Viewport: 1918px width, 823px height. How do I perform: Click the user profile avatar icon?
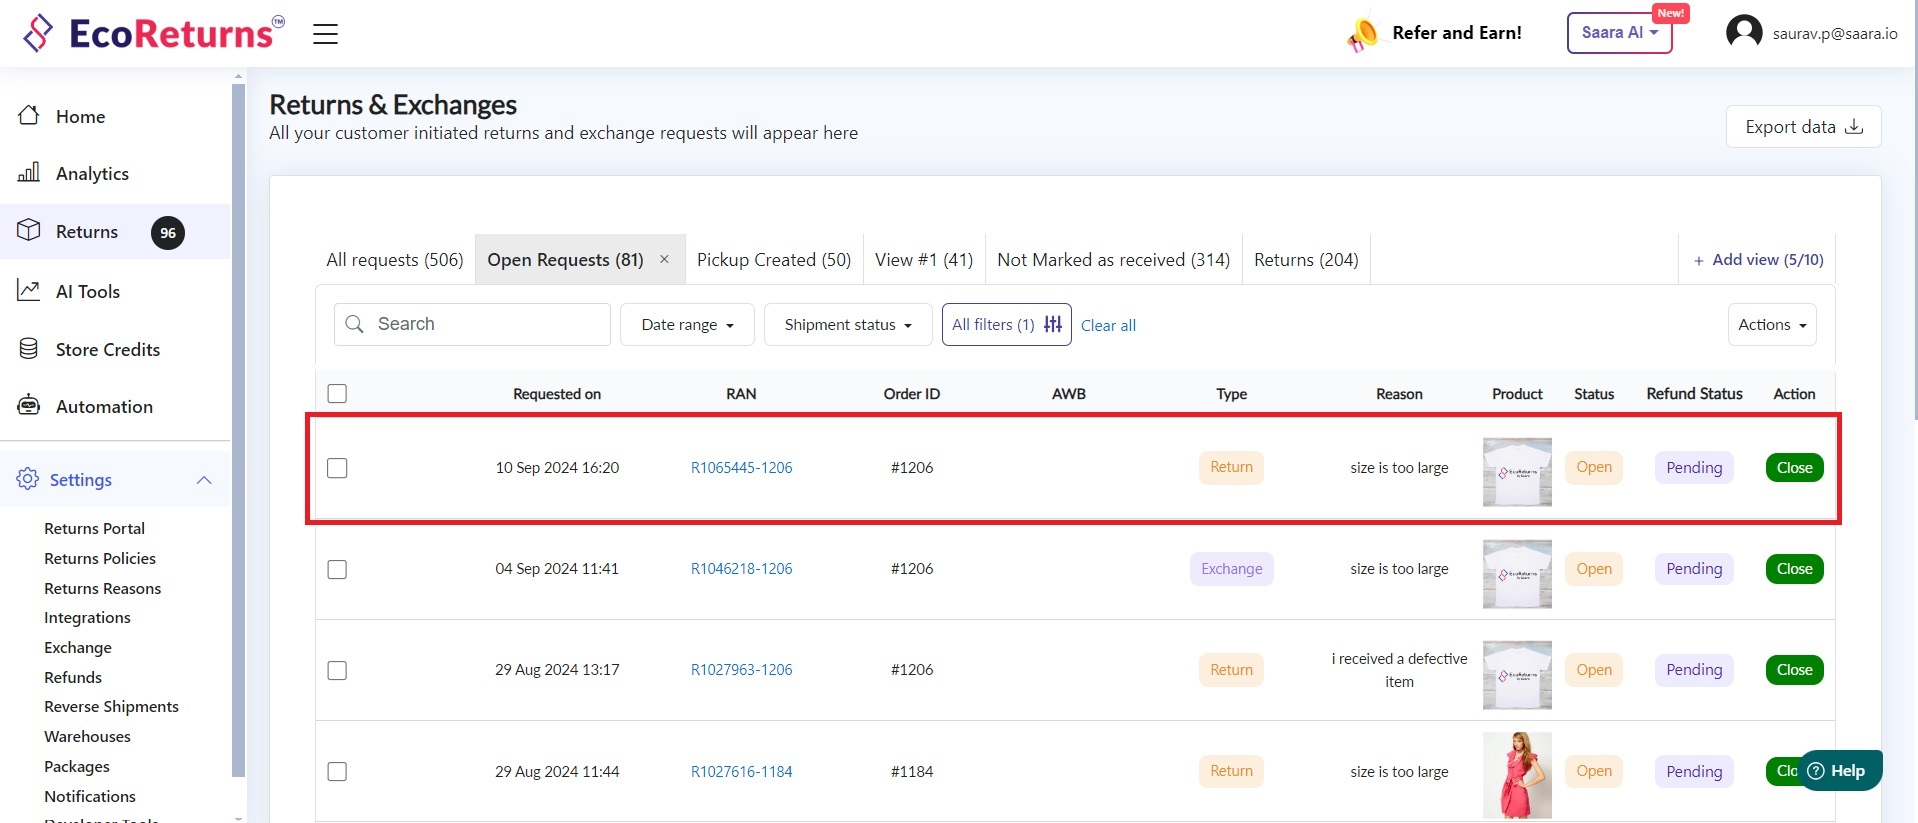[x=1743, y=33]
